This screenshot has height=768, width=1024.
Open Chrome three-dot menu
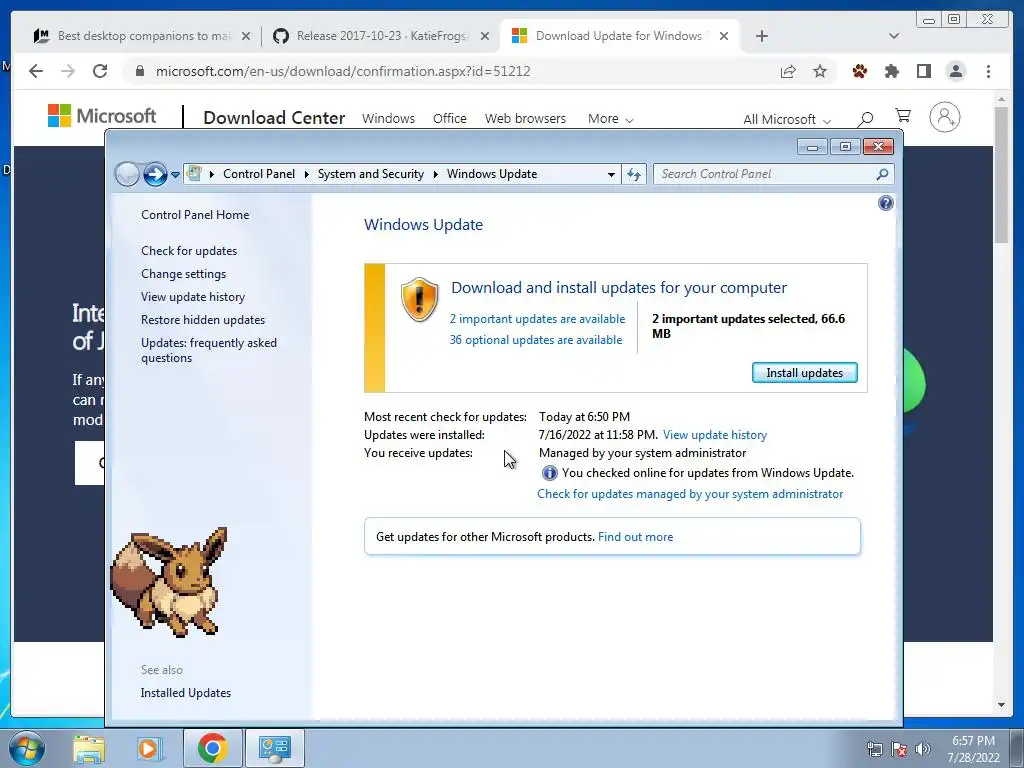pos(988,71)
